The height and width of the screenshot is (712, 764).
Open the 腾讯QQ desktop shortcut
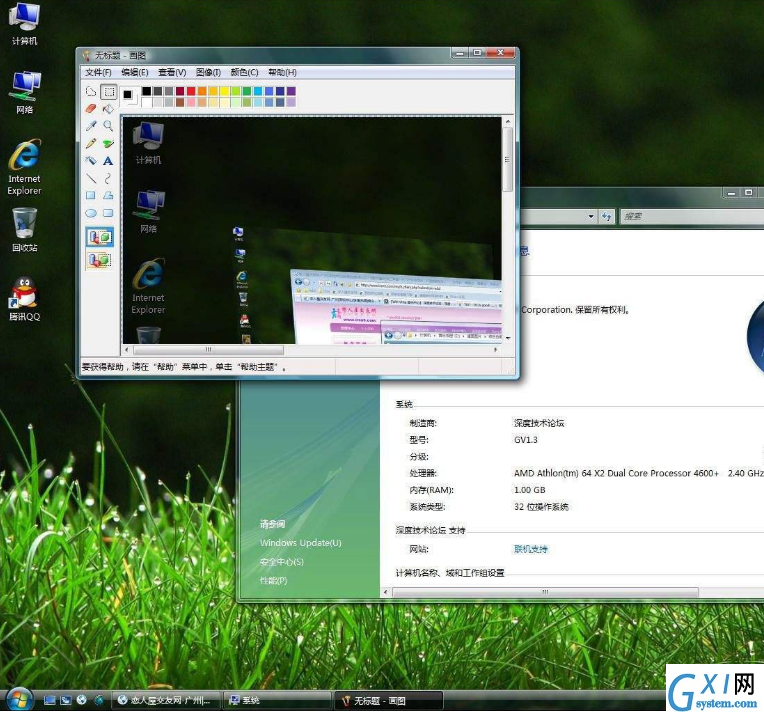(24, 299)
